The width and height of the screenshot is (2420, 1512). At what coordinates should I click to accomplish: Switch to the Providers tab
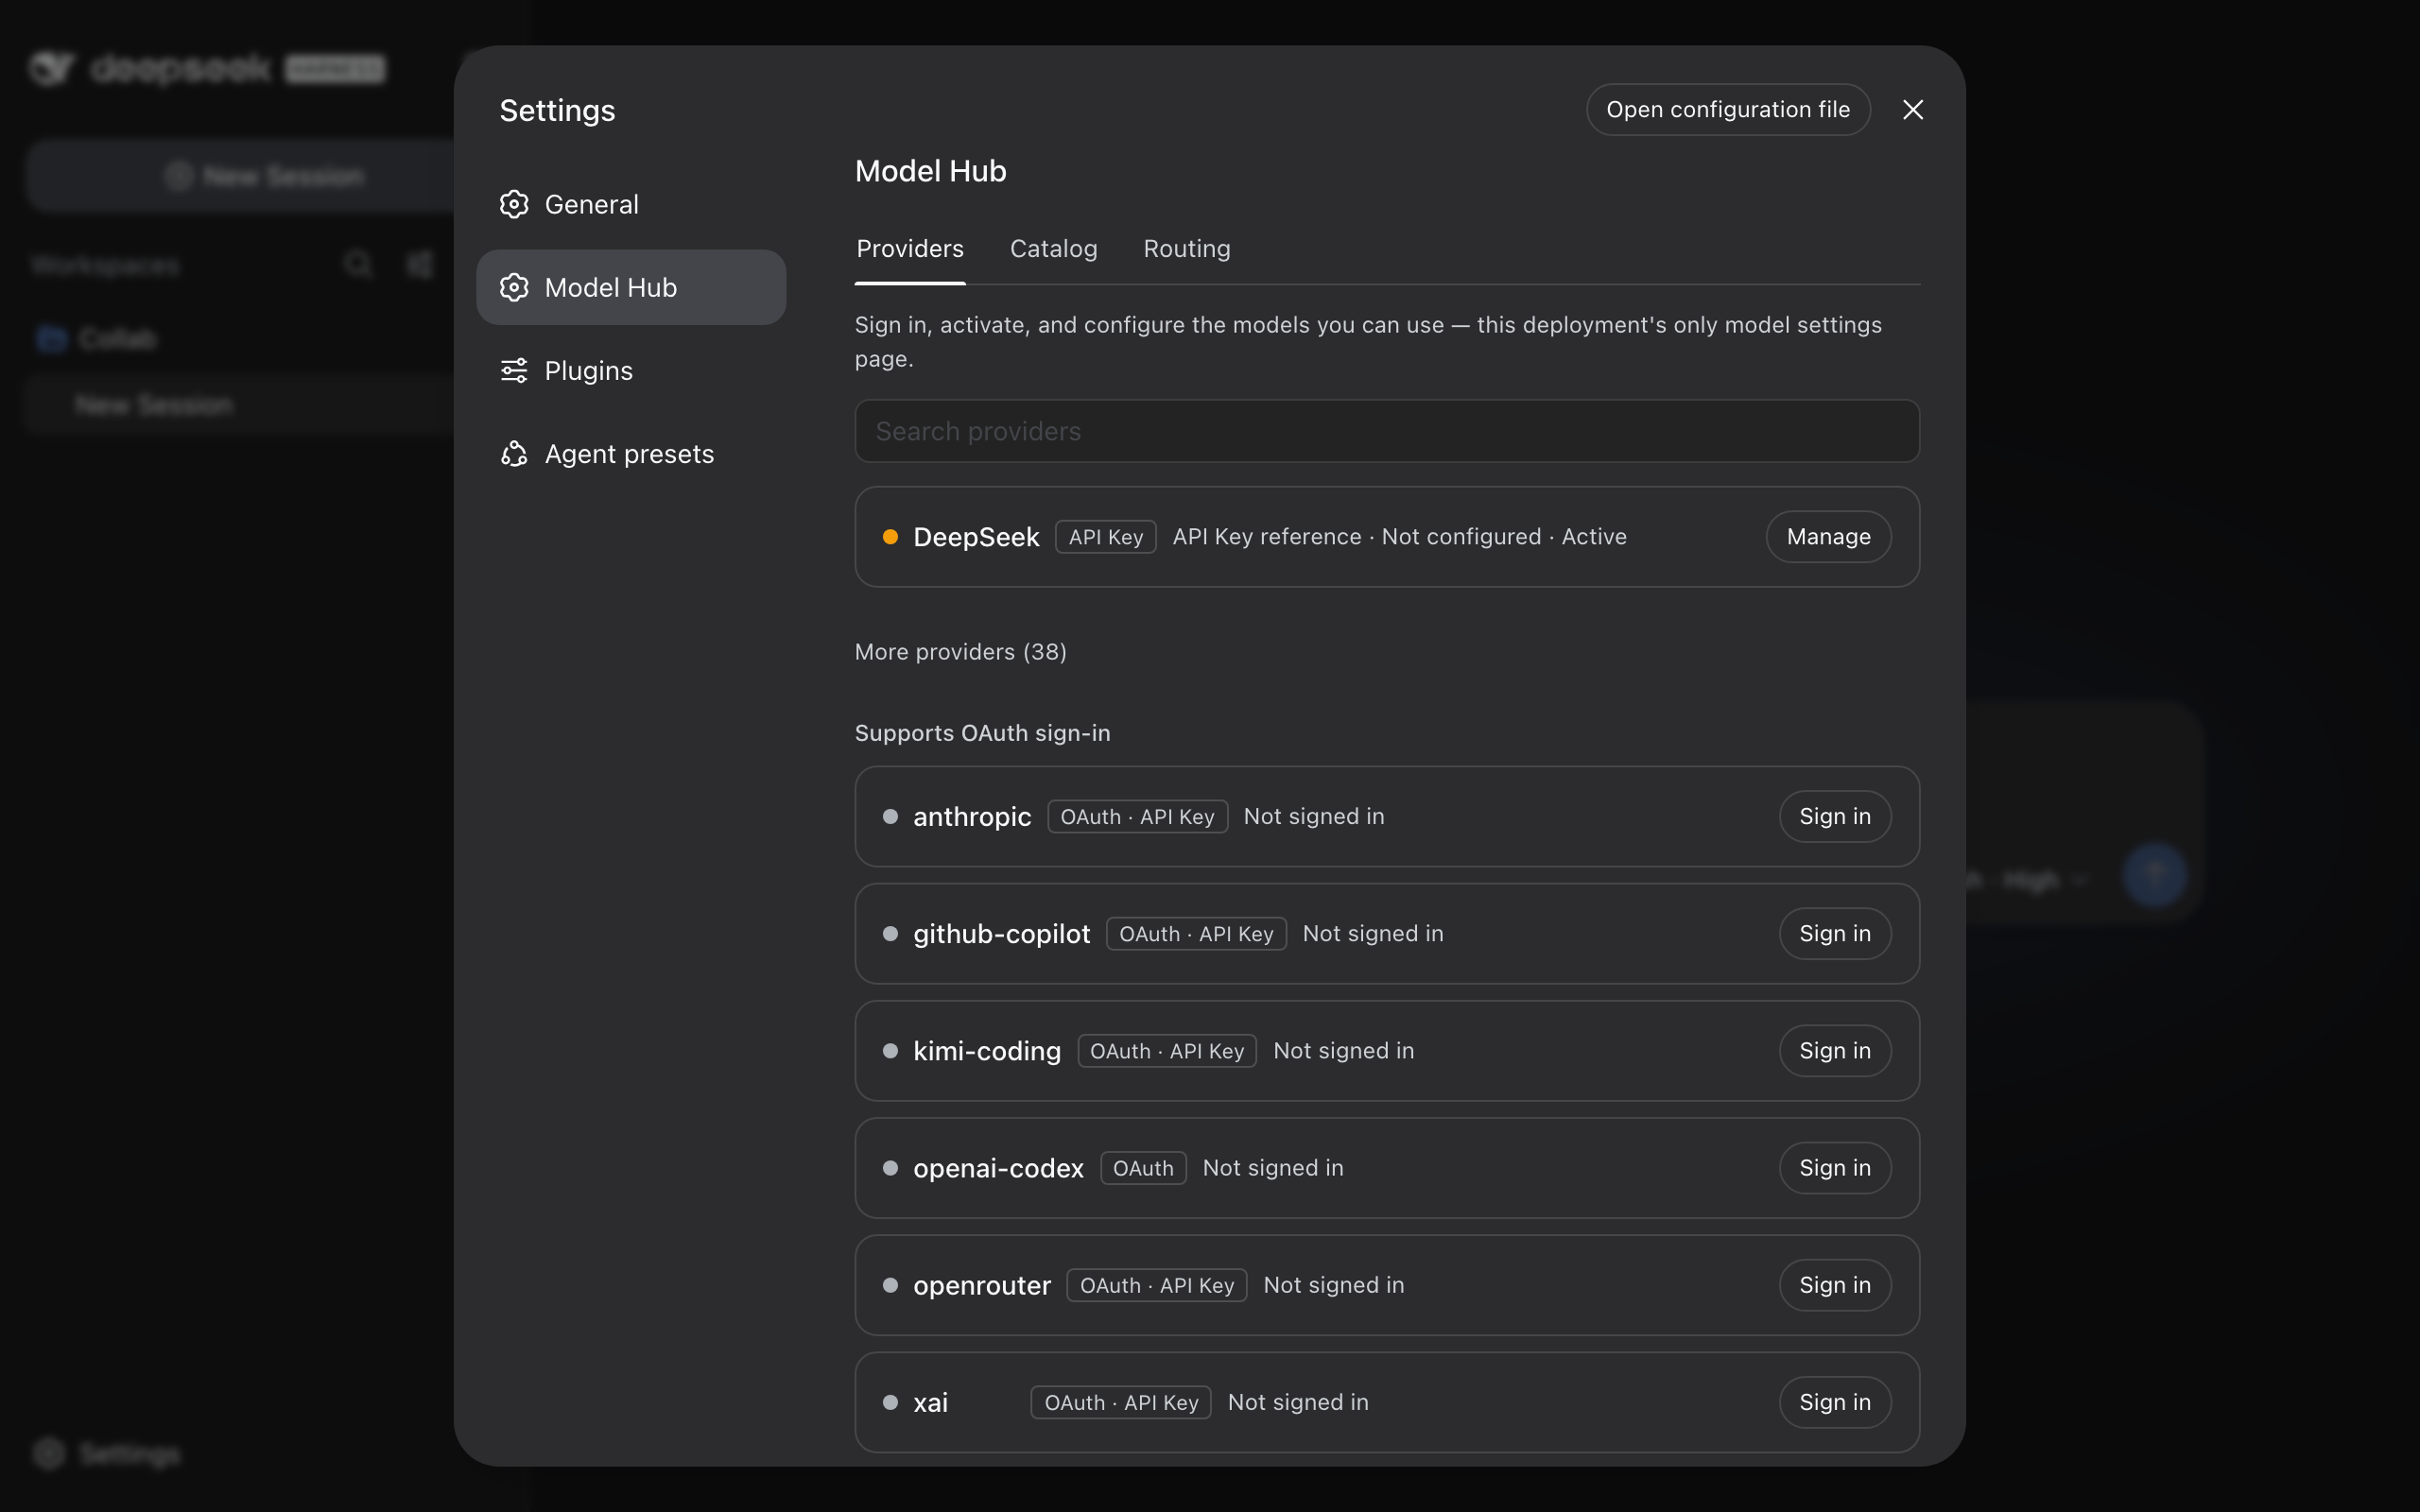tap(910, 249)
